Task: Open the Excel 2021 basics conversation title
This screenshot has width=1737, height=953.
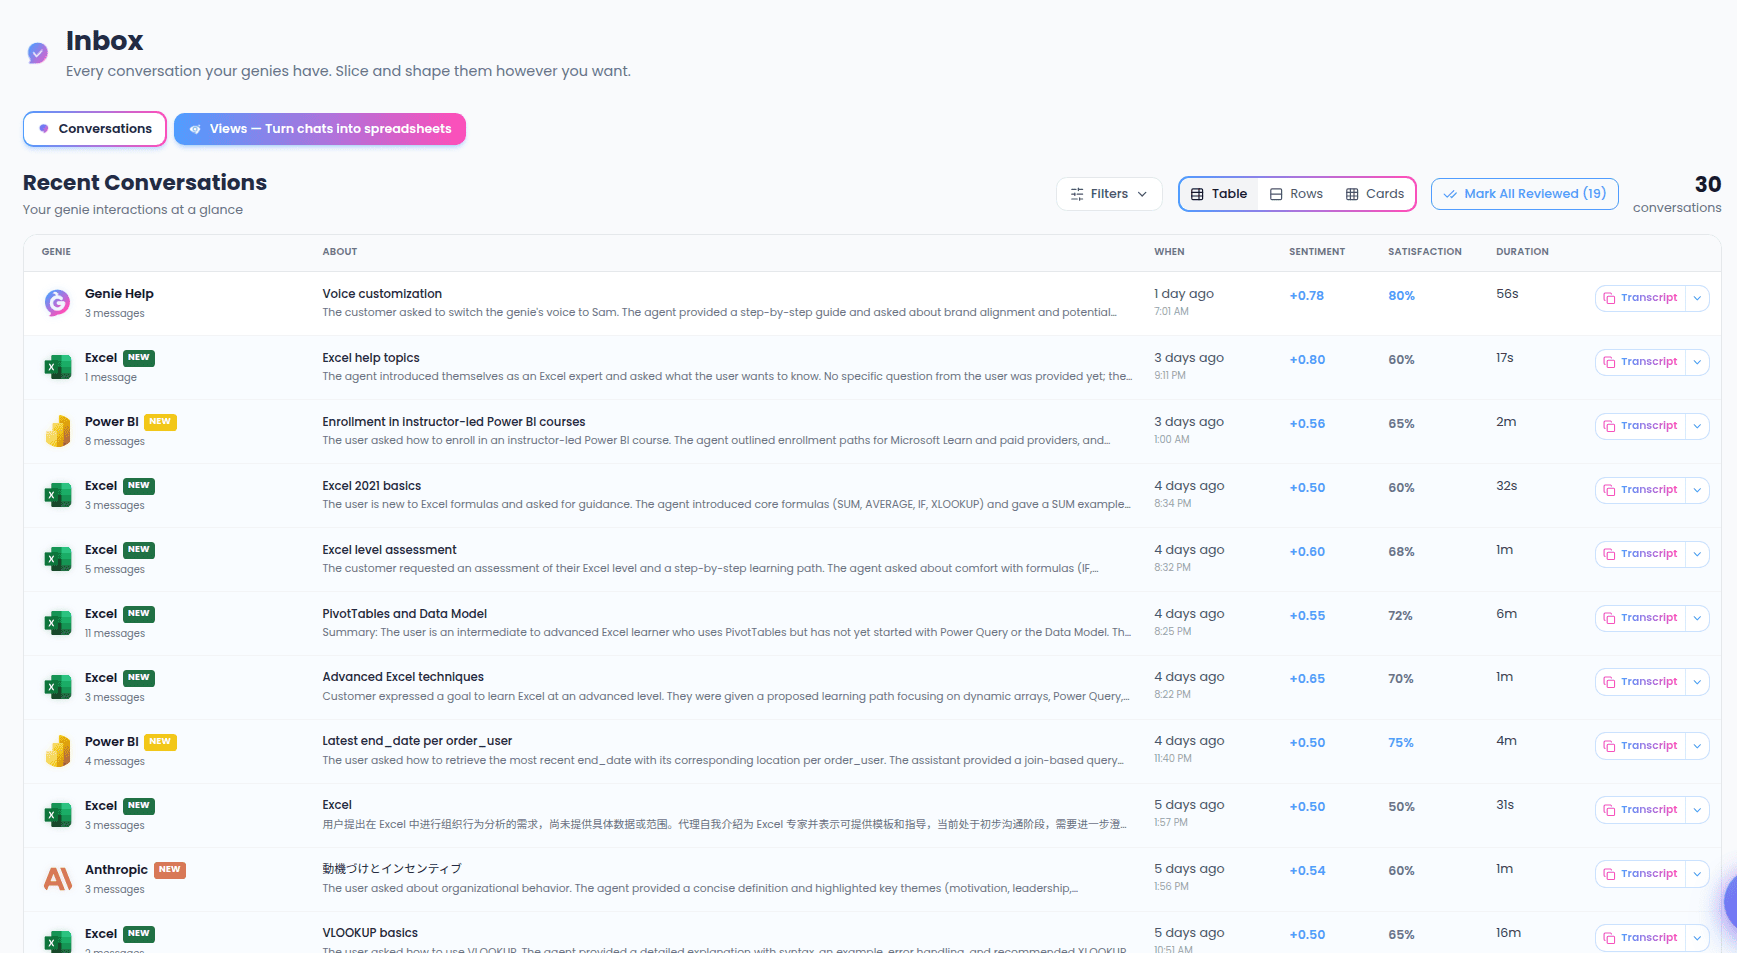Action: point(372,486)
